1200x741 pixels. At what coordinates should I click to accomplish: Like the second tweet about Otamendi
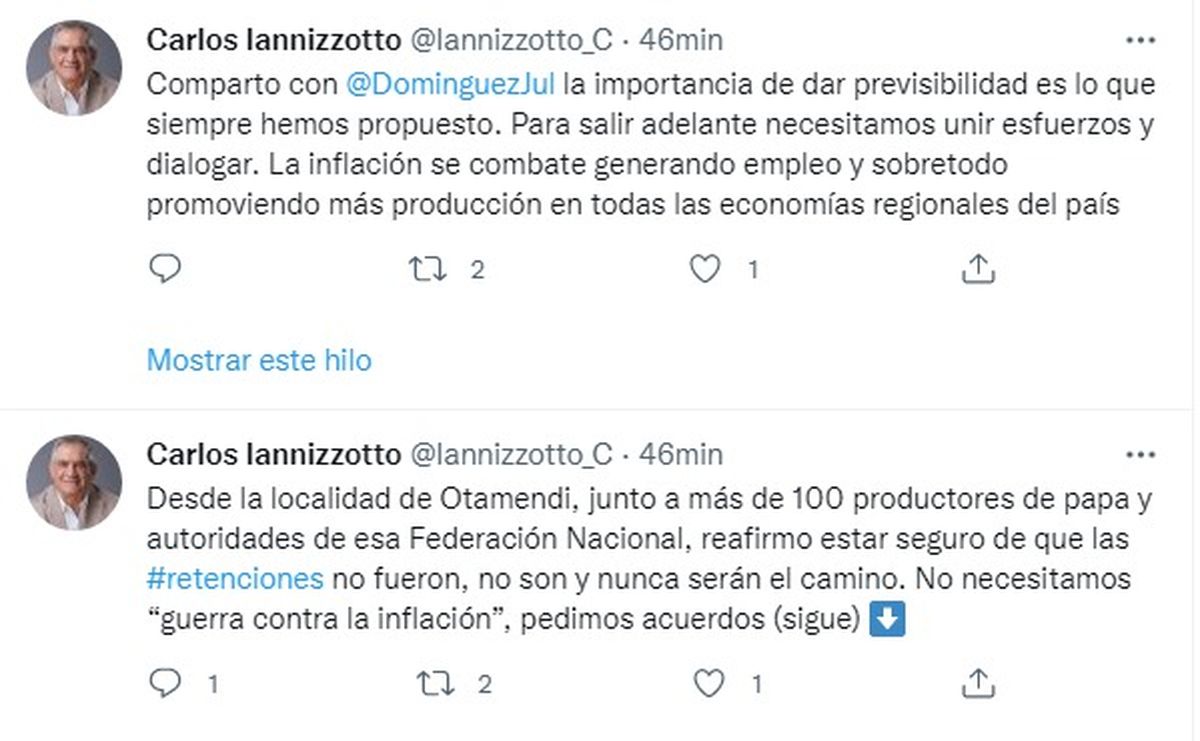tap(708, 683)
